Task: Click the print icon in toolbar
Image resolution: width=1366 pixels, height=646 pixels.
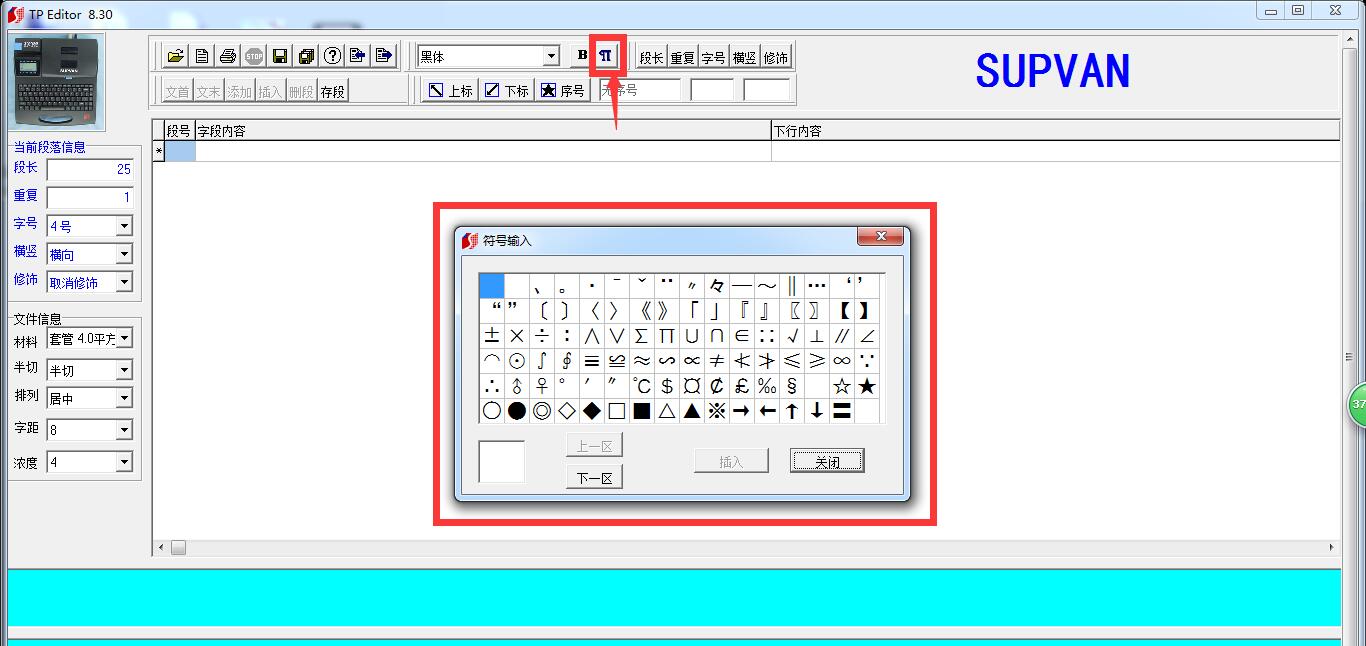Action: 228,56
